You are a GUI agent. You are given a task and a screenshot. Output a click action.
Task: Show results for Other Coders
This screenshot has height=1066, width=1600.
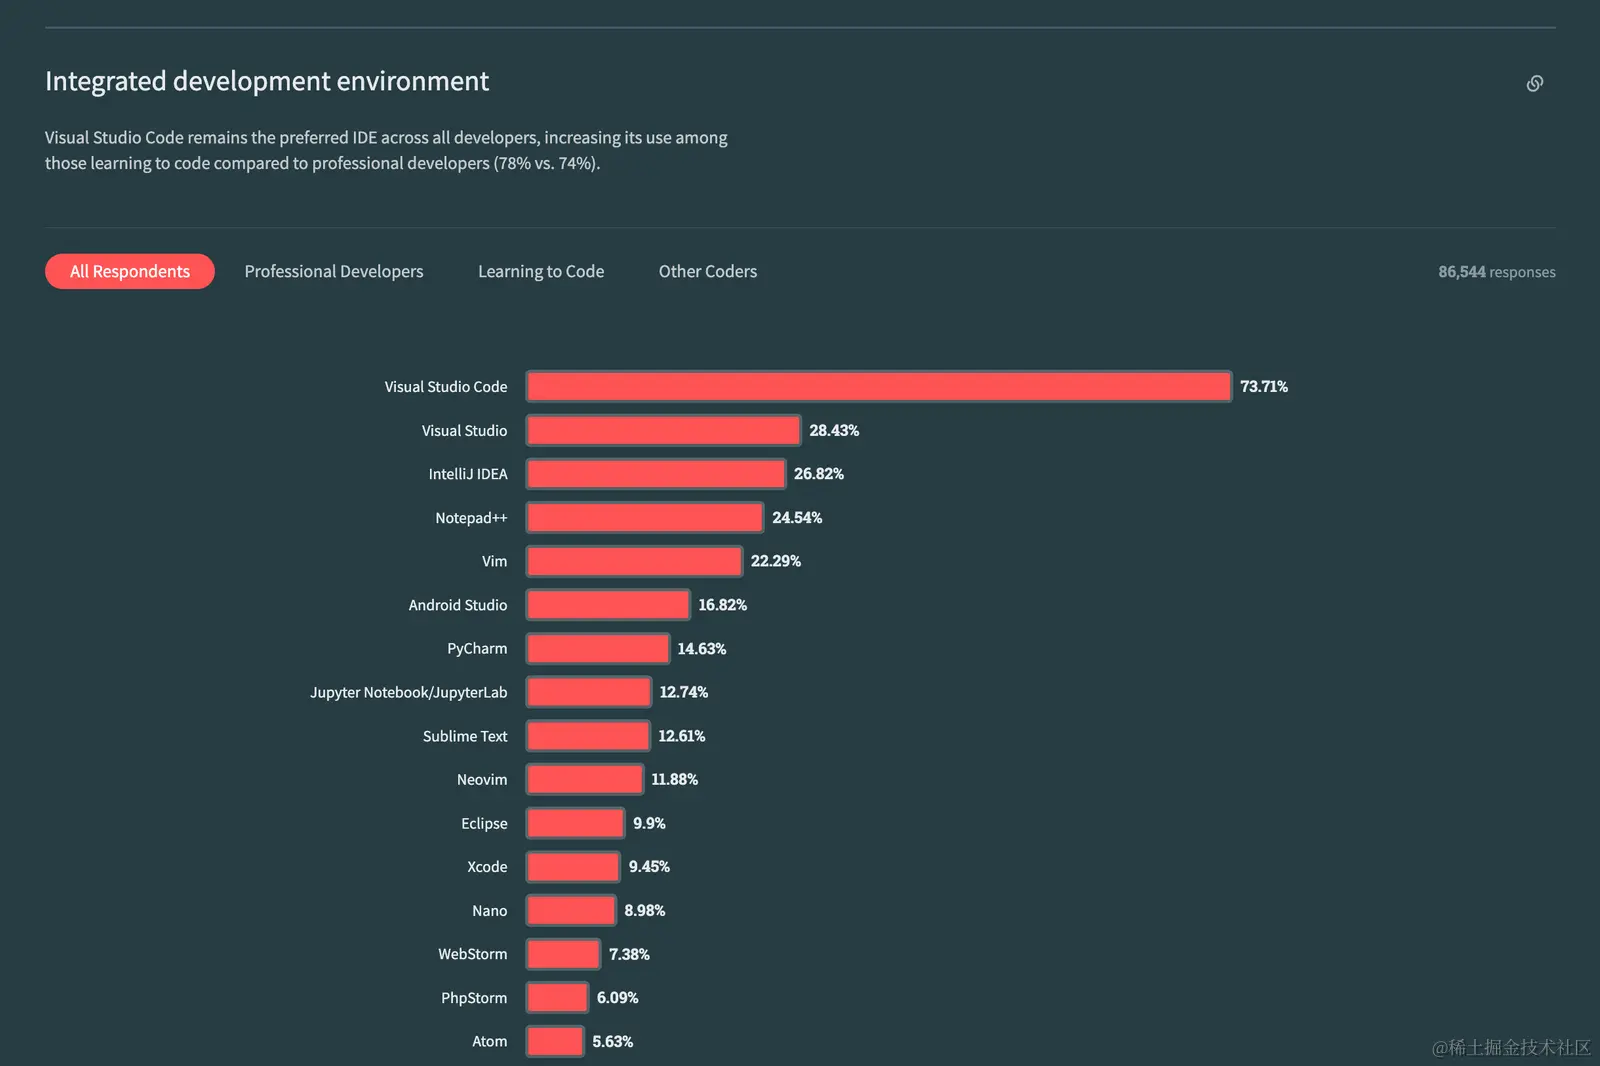[x=708, y=271]
